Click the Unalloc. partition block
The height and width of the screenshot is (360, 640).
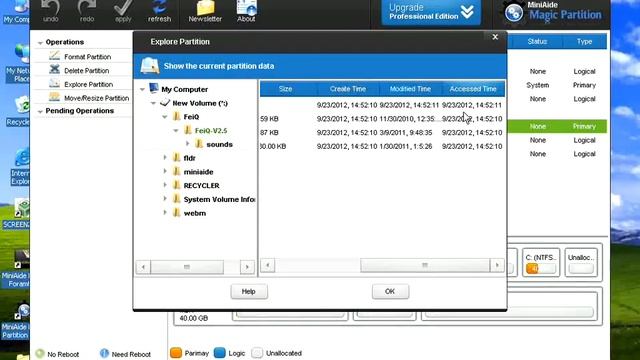[581, 262]
